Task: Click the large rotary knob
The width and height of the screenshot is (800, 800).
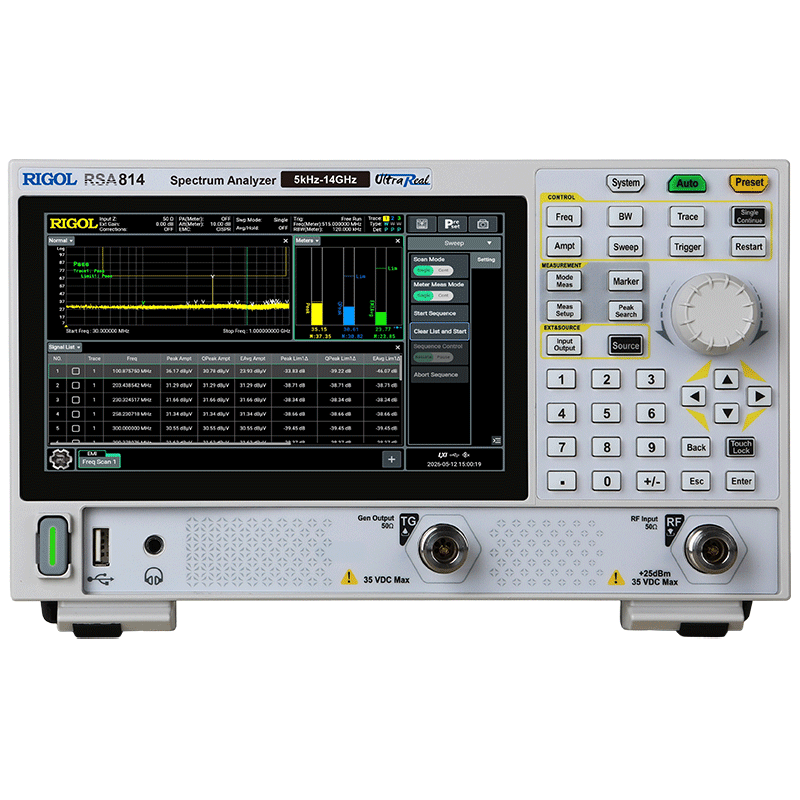Action: (714, 313)
